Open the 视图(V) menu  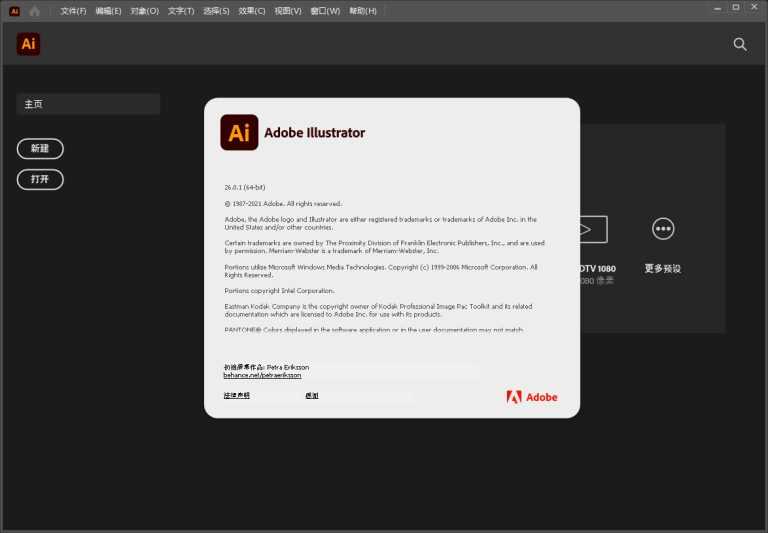[x=288, y=11]
